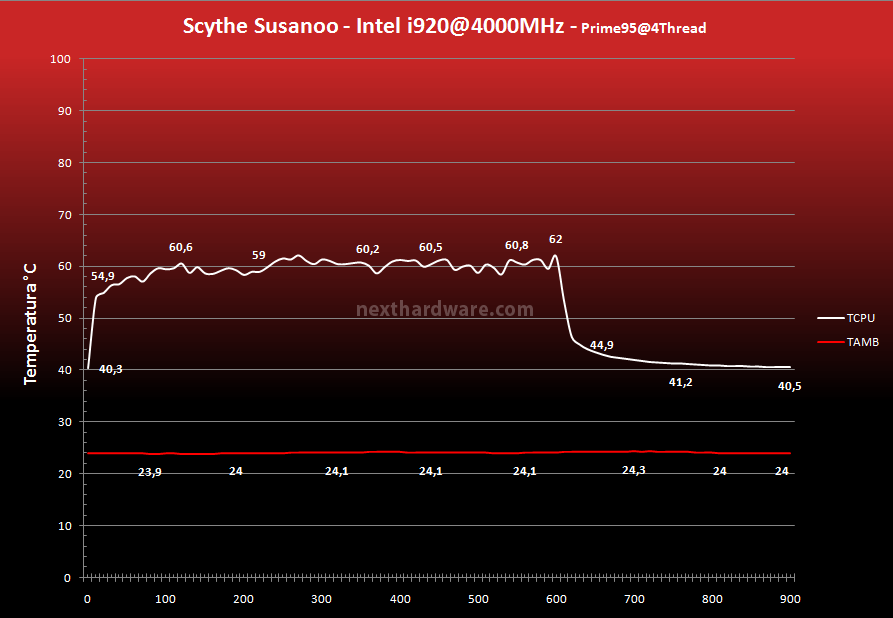Image resolution: width=893 pixels, height=618 pixels.
Task: Click the white TCPU legend line marker
Action: (x=830, y=318)
